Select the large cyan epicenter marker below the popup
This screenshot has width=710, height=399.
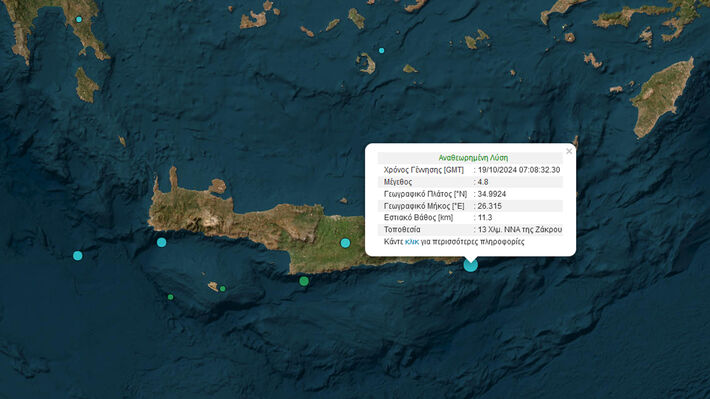click(470, 265)
